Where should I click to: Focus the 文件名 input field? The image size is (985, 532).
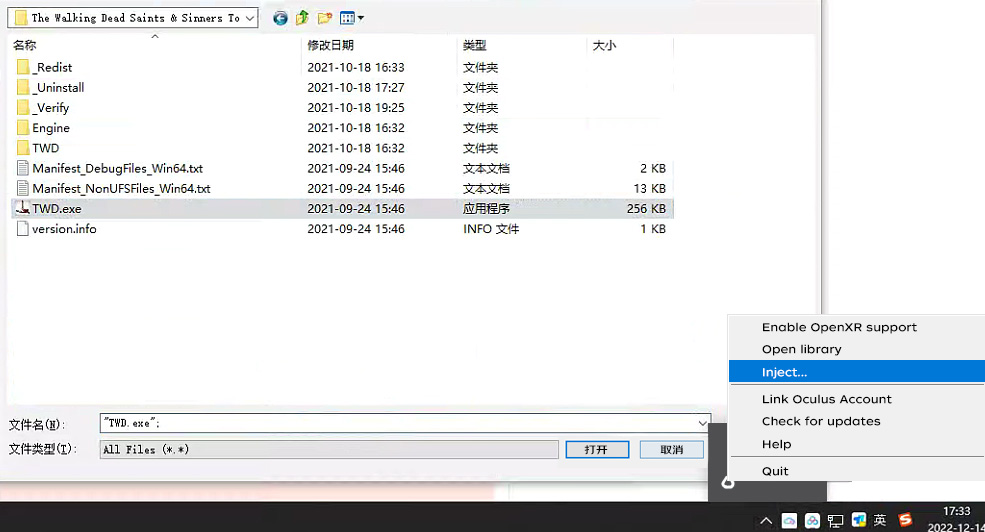(398, 423)
